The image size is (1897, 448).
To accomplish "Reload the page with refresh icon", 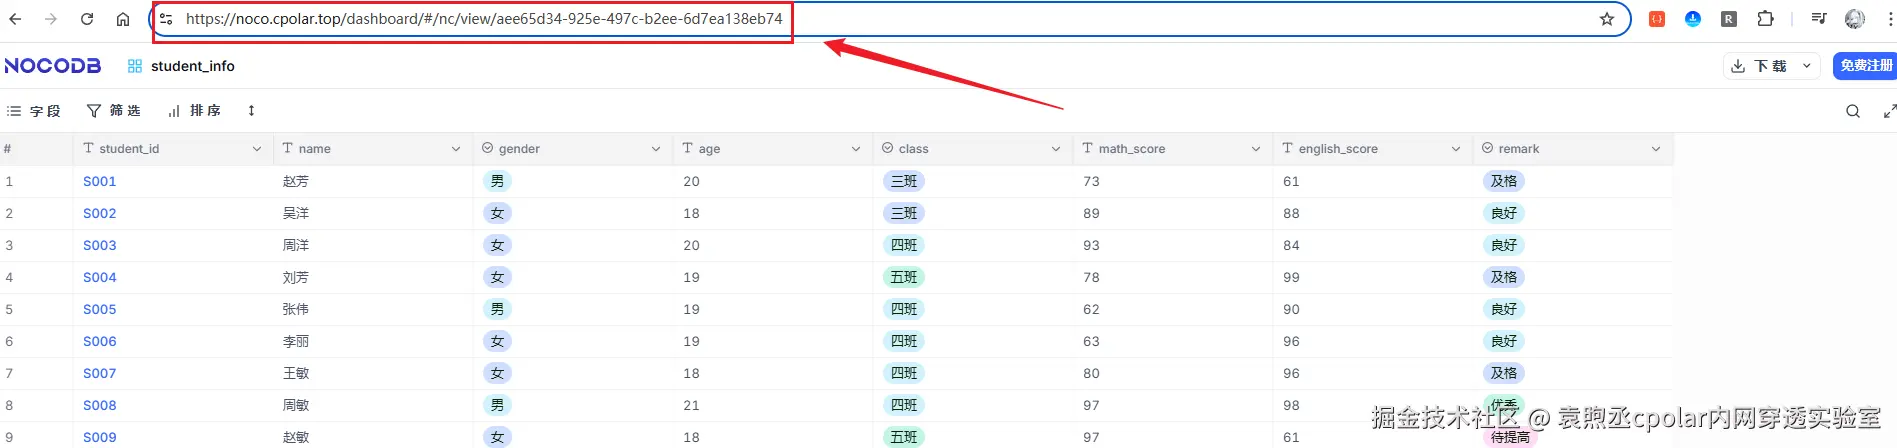I will [87, 19].
